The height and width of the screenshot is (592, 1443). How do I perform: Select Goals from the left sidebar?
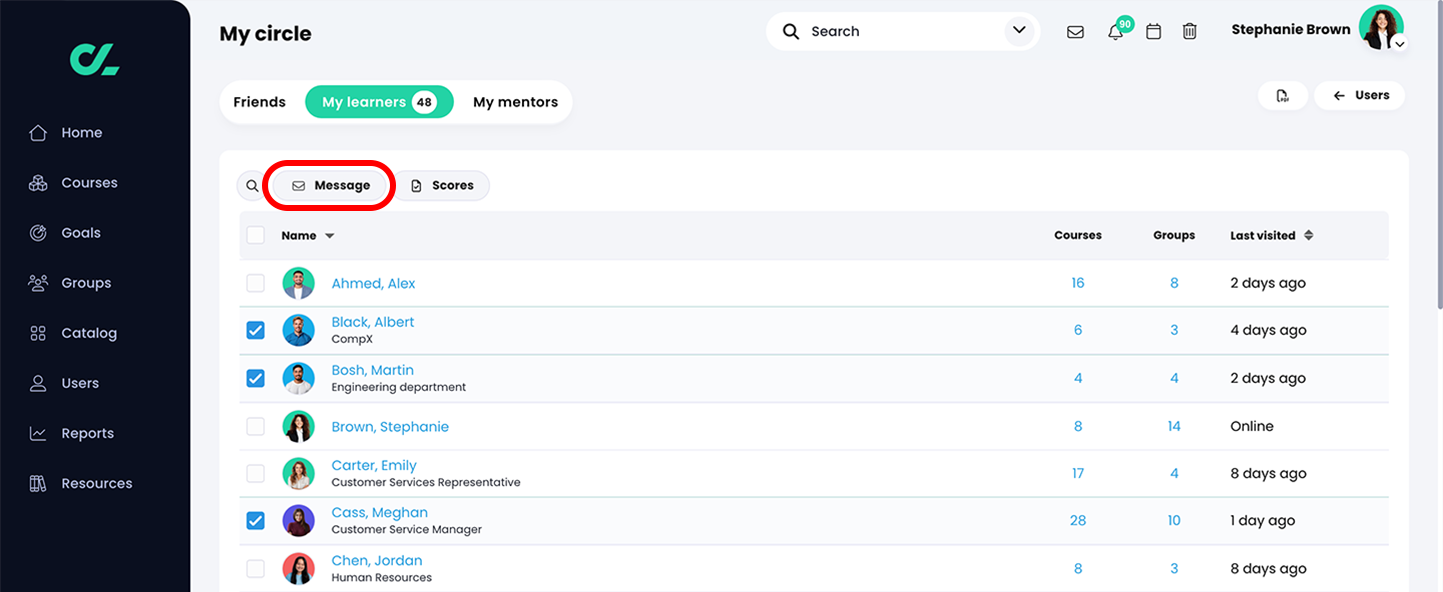pos(81,232)
